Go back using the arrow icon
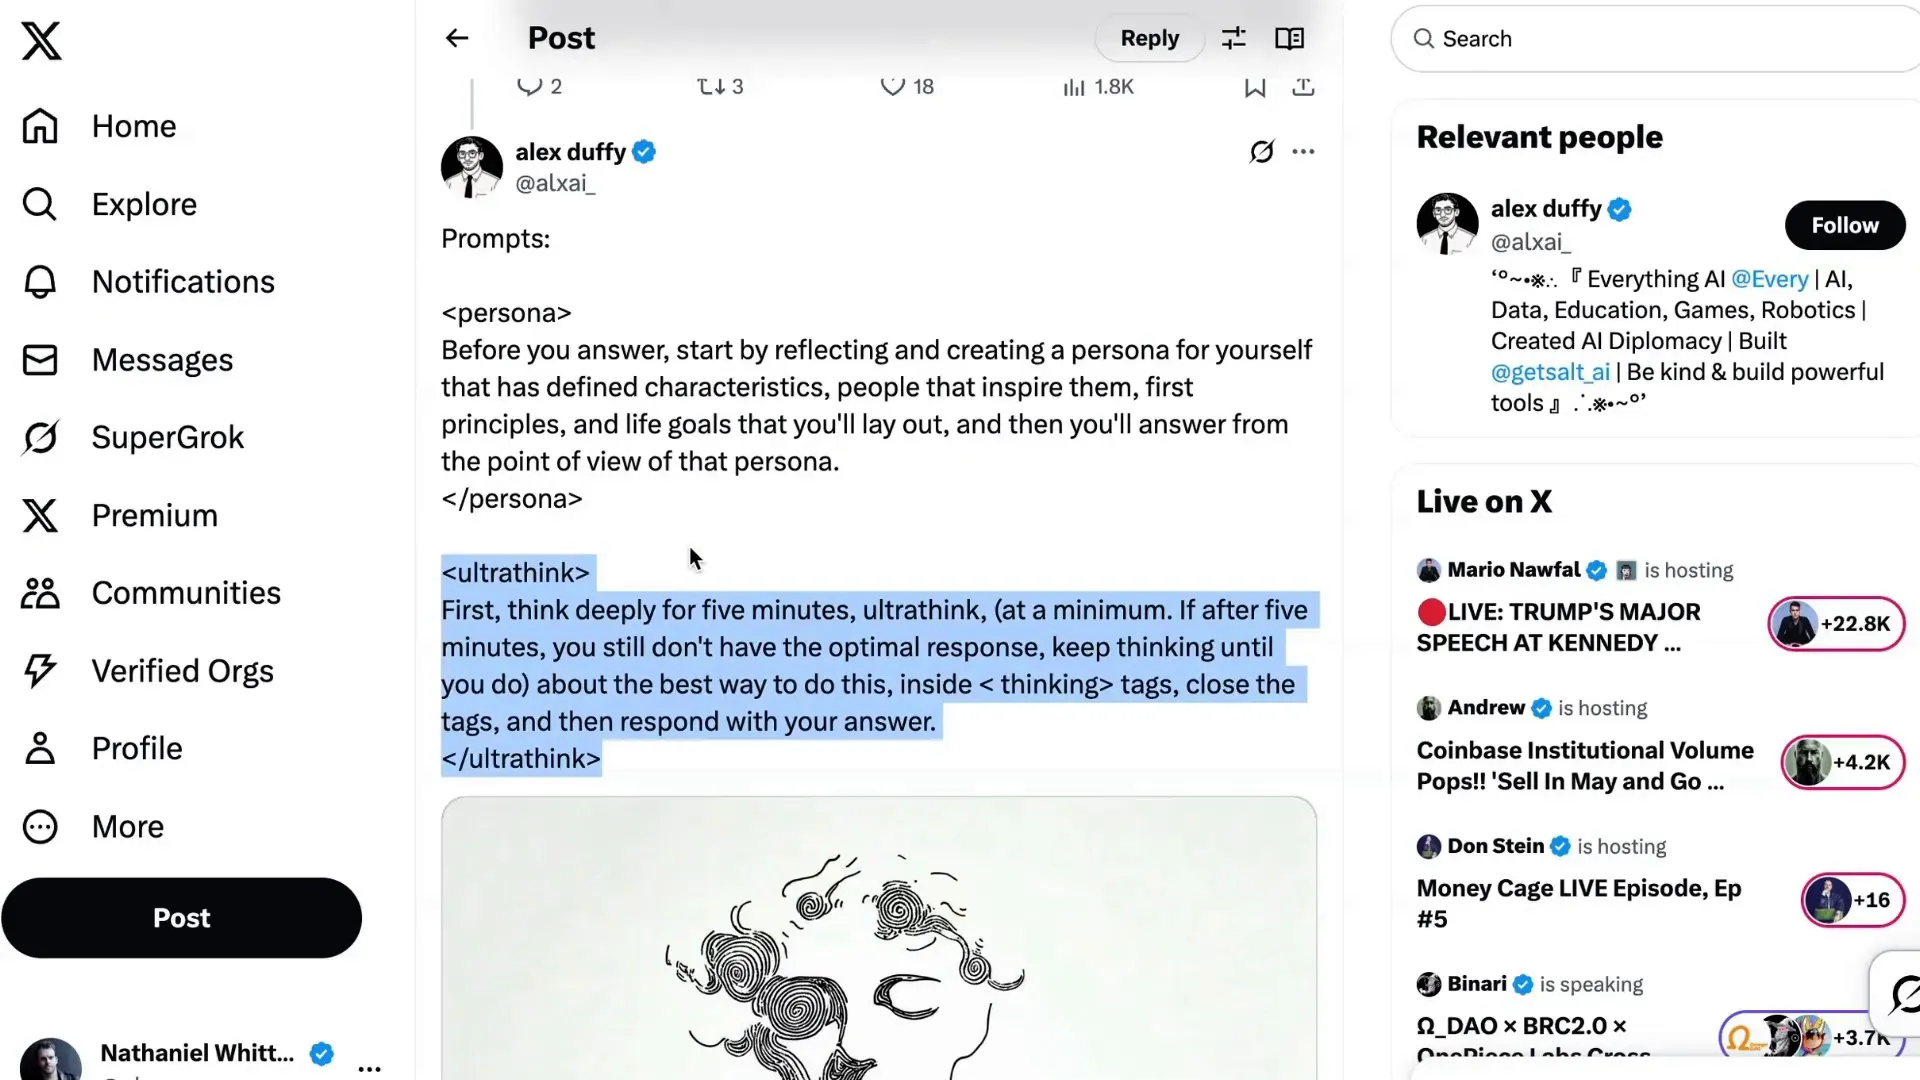The height and width of the screenshot is (1080, 1920). click(x=457, y=38)
